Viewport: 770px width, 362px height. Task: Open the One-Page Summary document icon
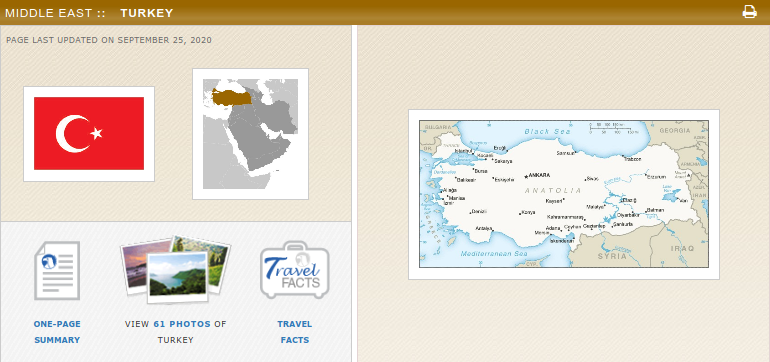coord(57,270)
